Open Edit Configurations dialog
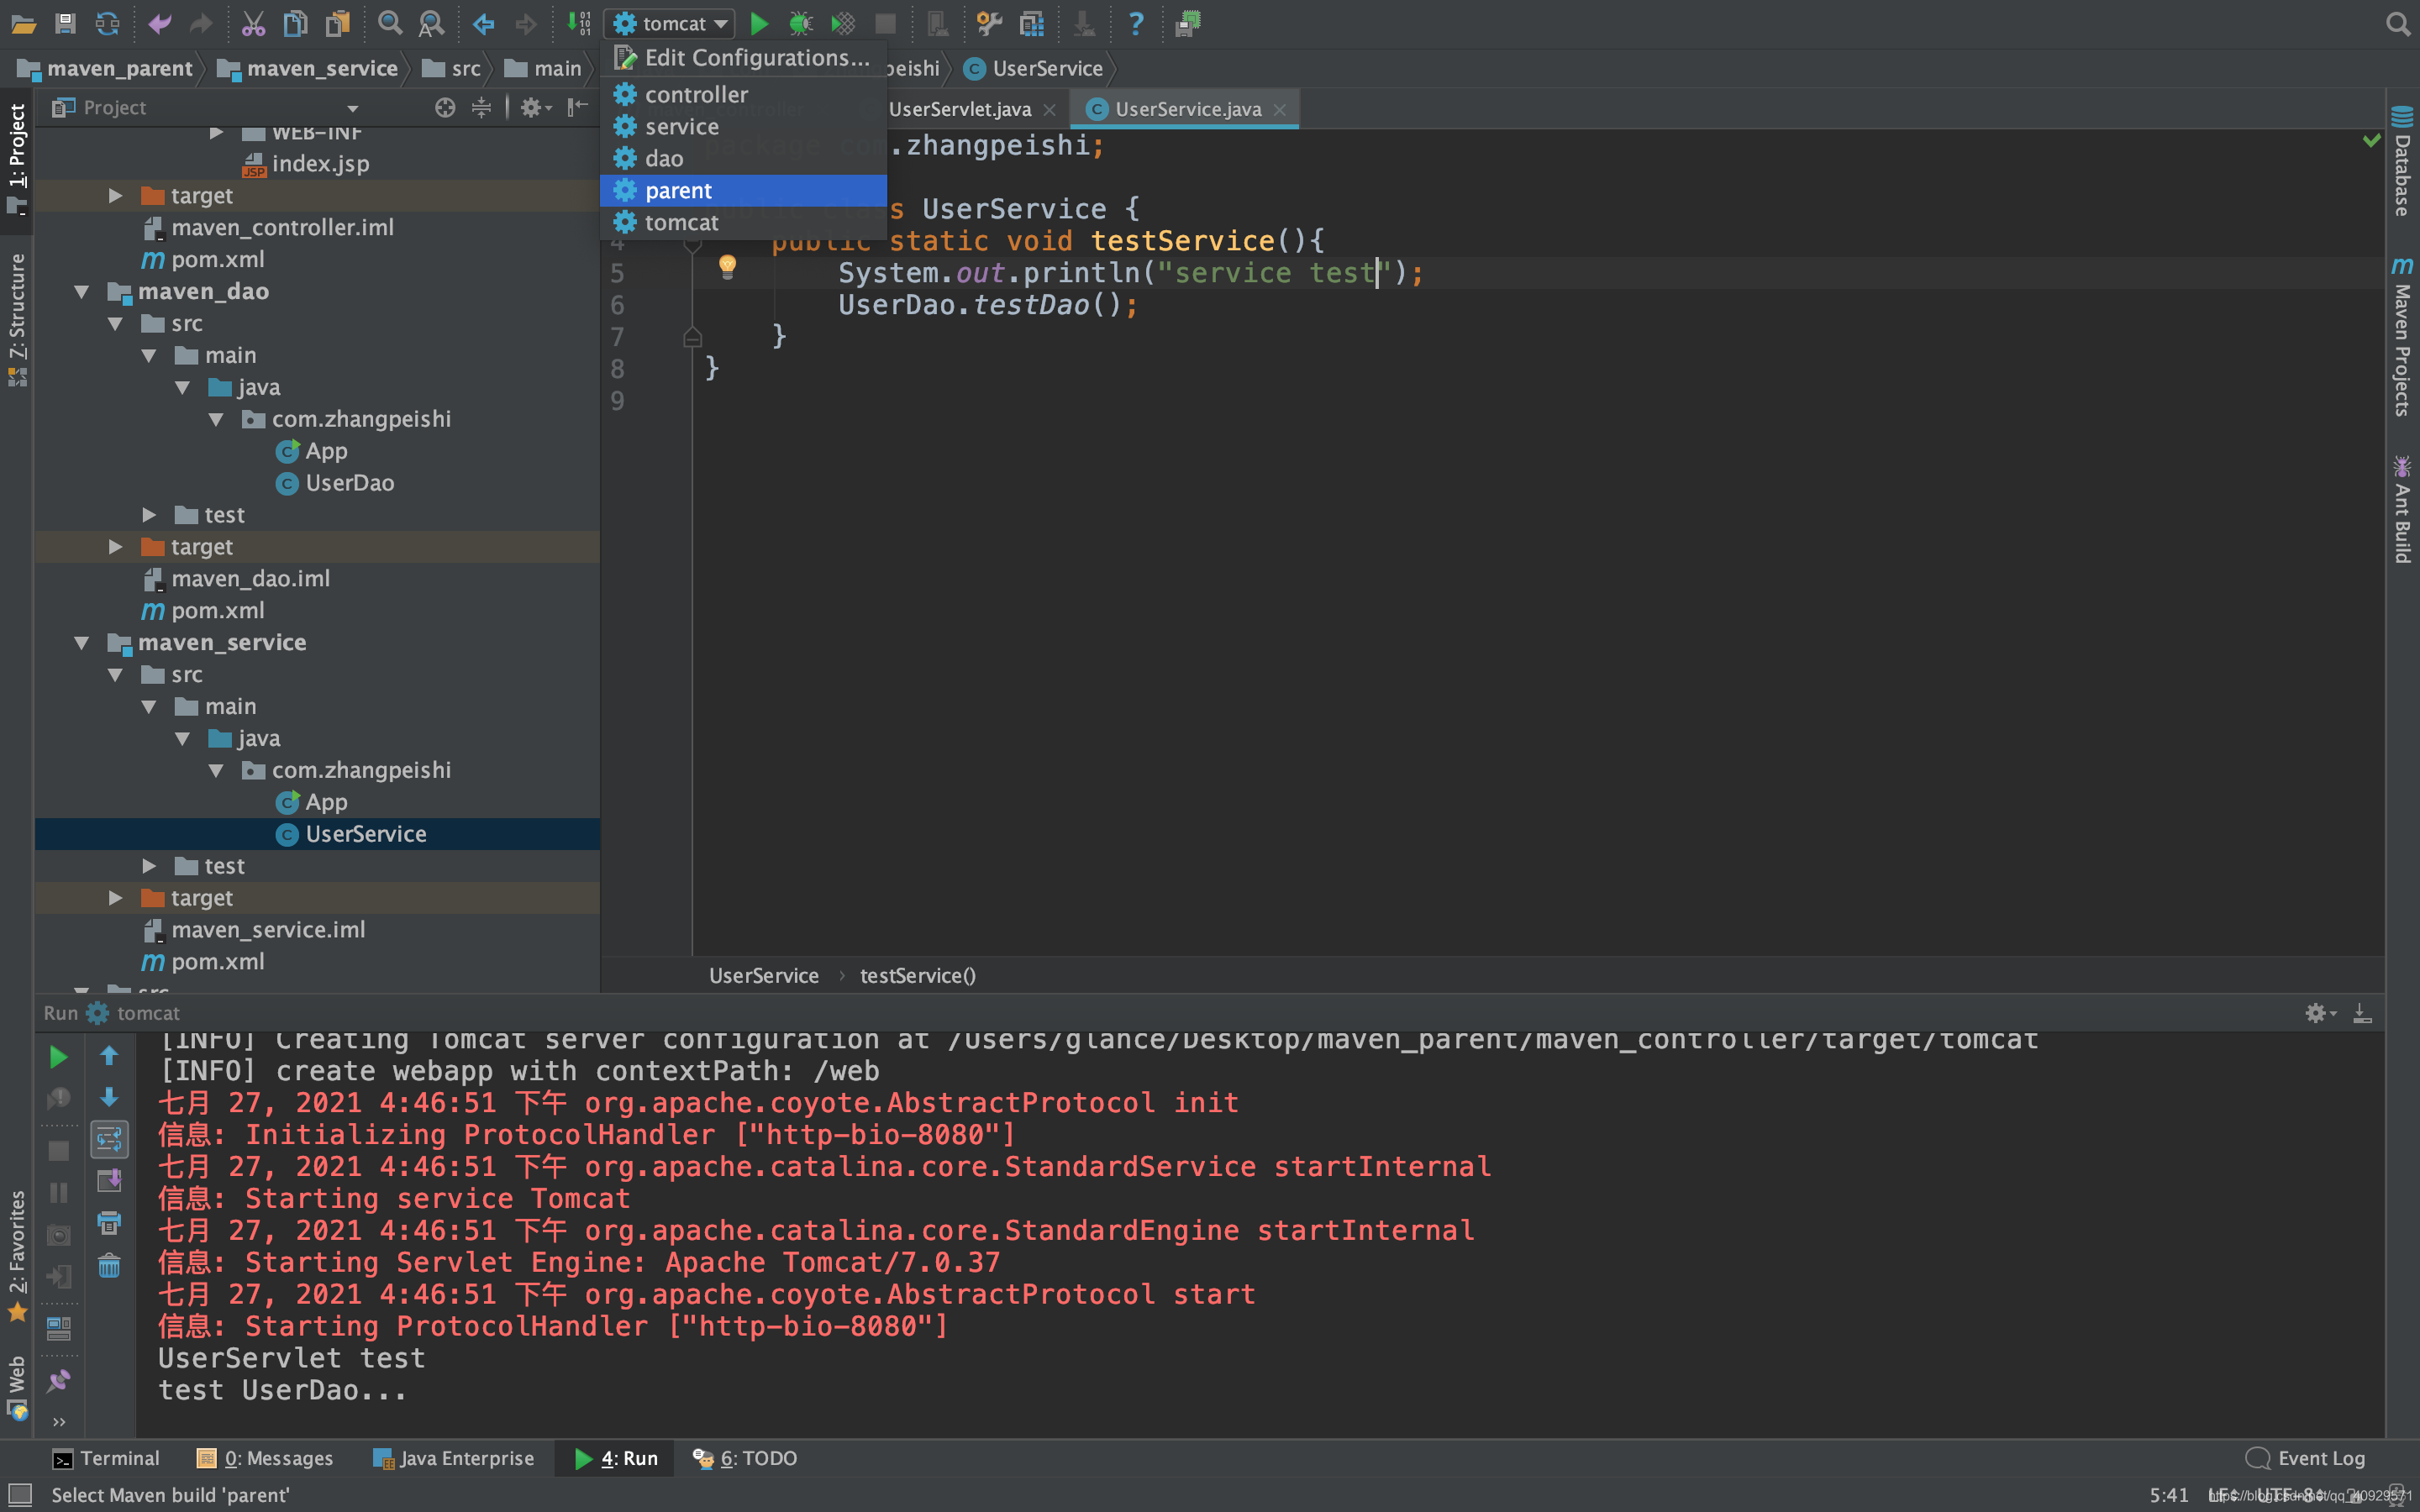2420x1512 pixels. tap(756, 58)
